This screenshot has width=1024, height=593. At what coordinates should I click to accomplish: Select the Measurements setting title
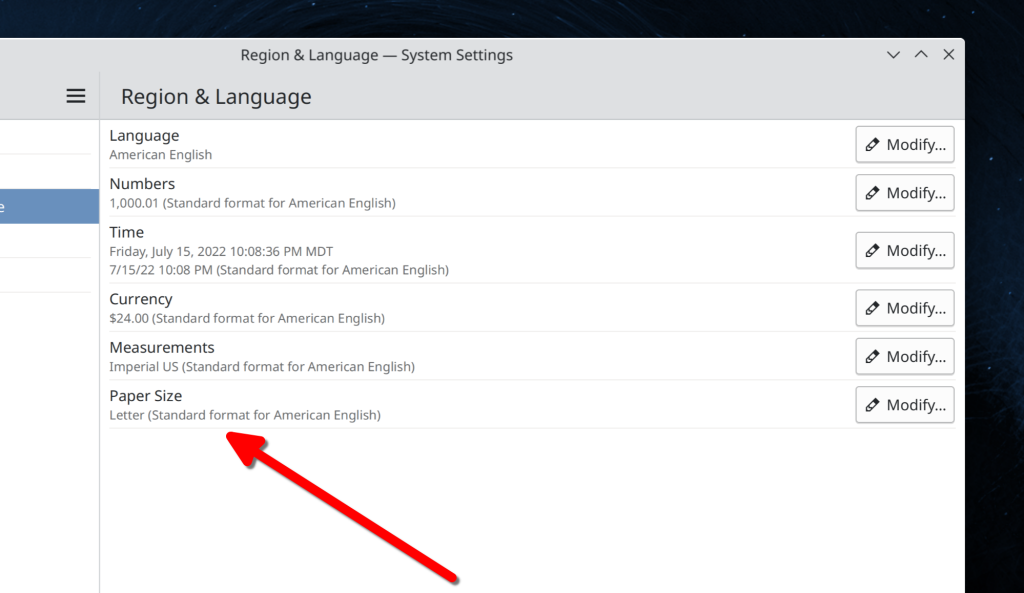pyautogui.click(x=162, y=347)
